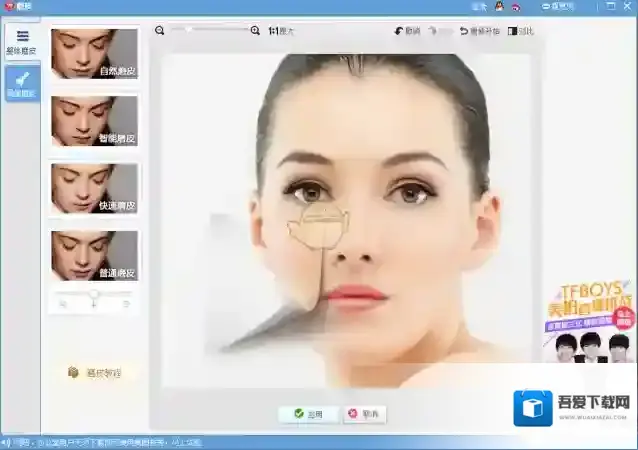638x450 pixels.
Task: Switch to the 整体磨皮 overall smoothing tab
Action: (22, 42)
